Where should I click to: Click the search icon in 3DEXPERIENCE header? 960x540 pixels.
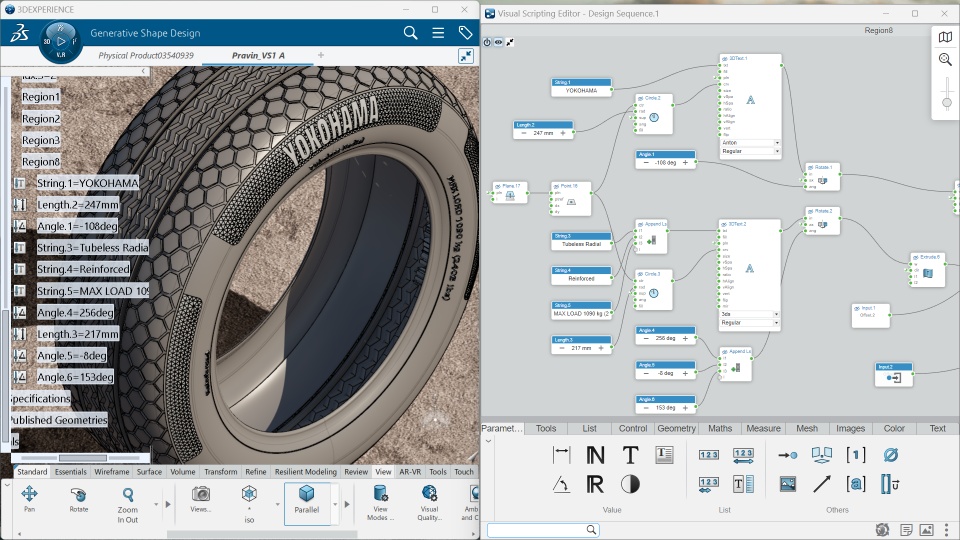click(x=410, y=33)
